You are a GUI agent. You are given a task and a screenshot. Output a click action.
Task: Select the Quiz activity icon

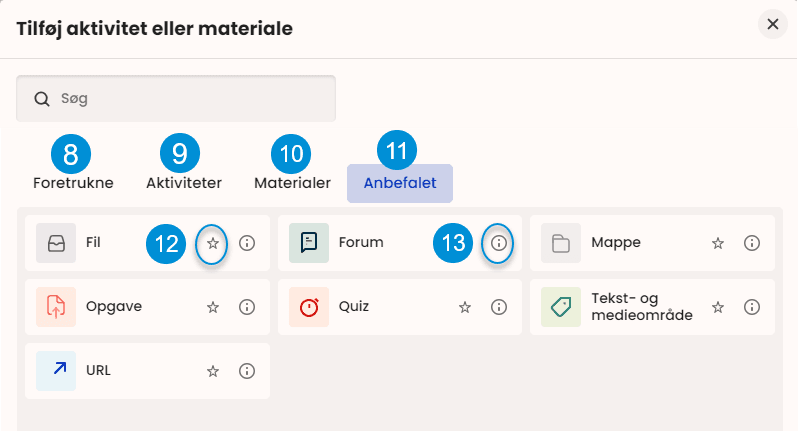pos(308,307)
